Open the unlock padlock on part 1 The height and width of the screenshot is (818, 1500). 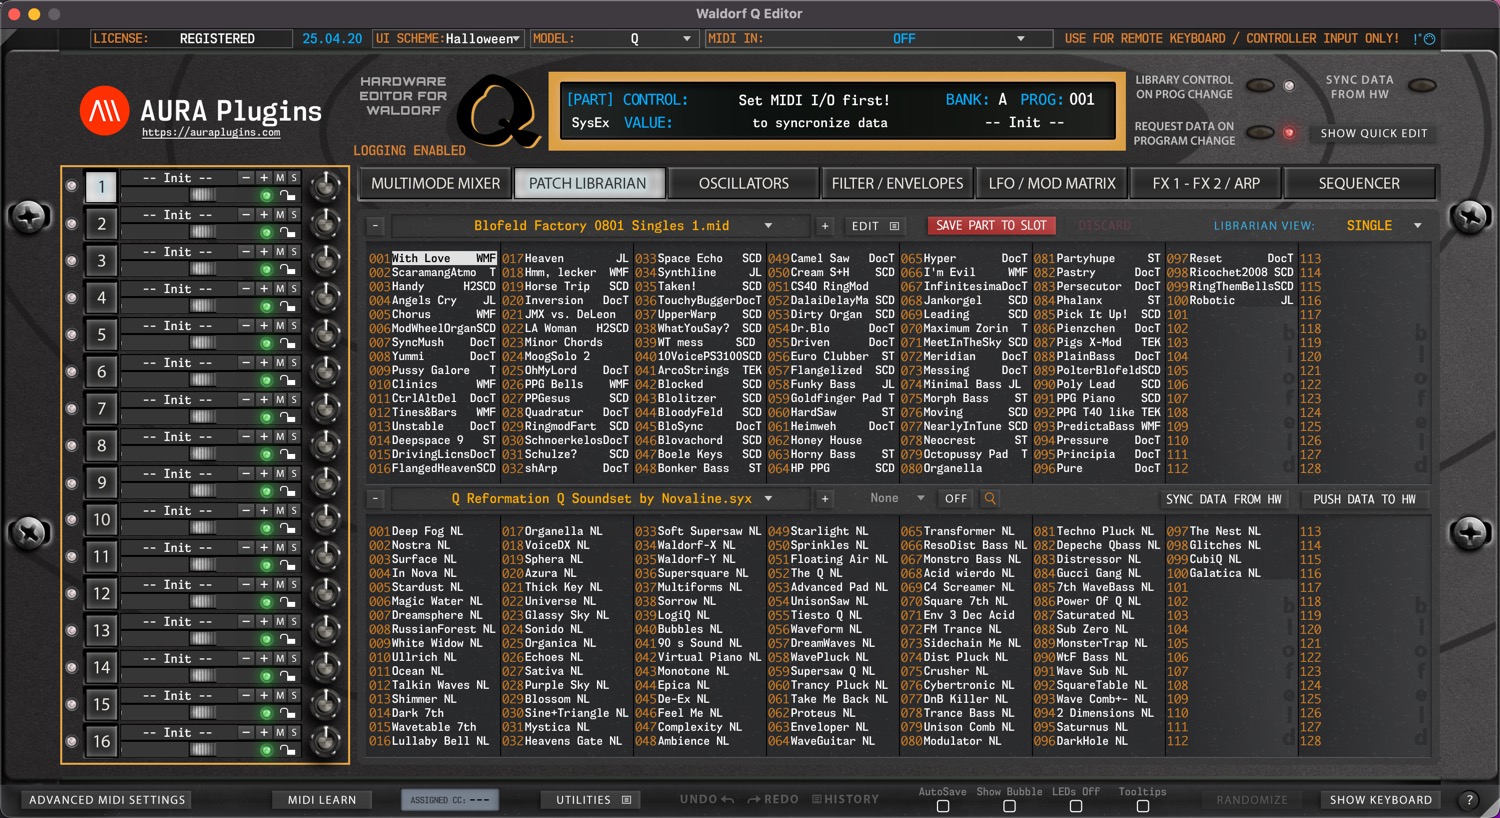[288, 196]
